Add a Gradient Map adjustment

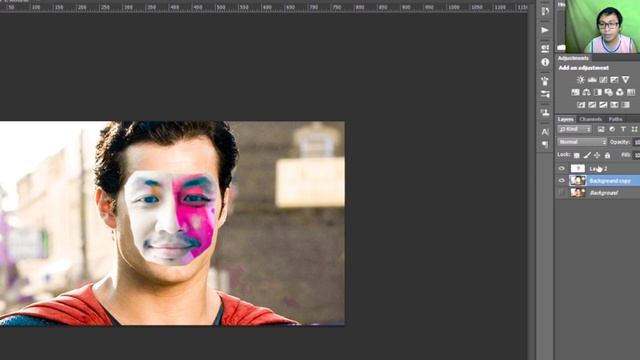click(x=614, y=105)
